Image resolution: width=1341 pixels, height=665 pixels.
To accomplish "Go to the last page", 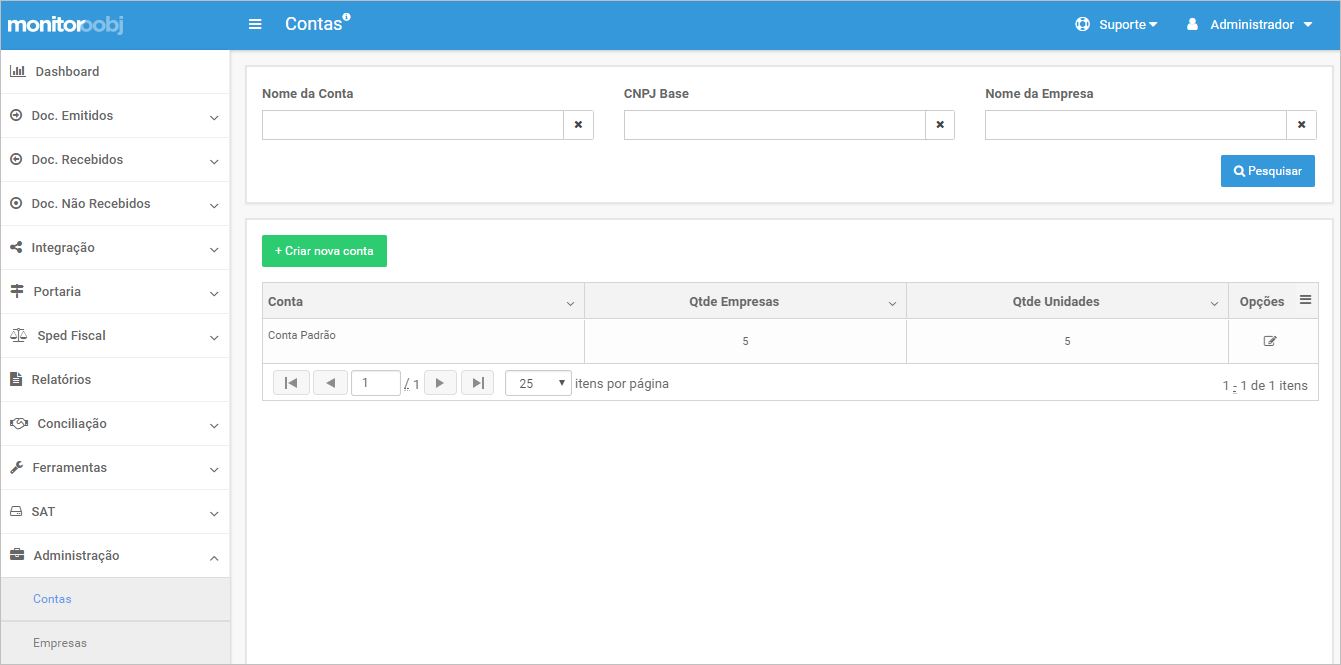I will point(478,383).
